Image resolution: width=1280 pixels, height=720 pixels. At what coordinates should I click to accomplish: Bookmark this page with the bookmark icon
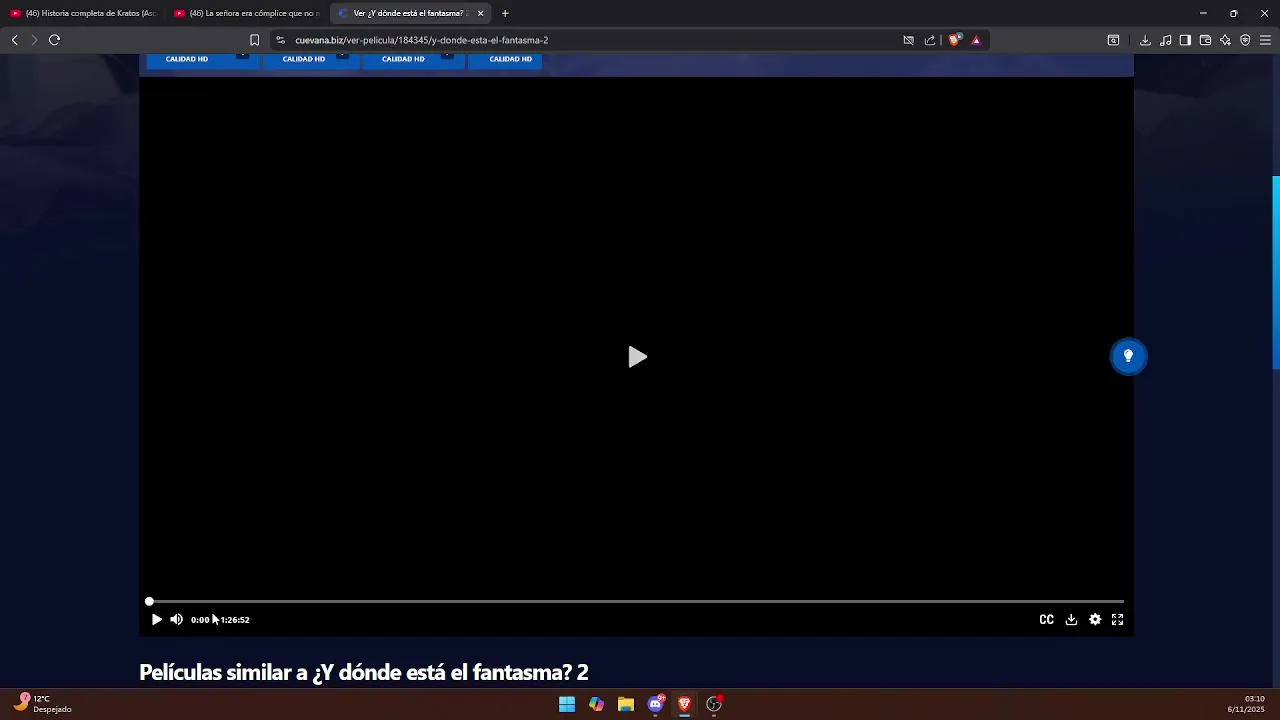click(254, 40)
